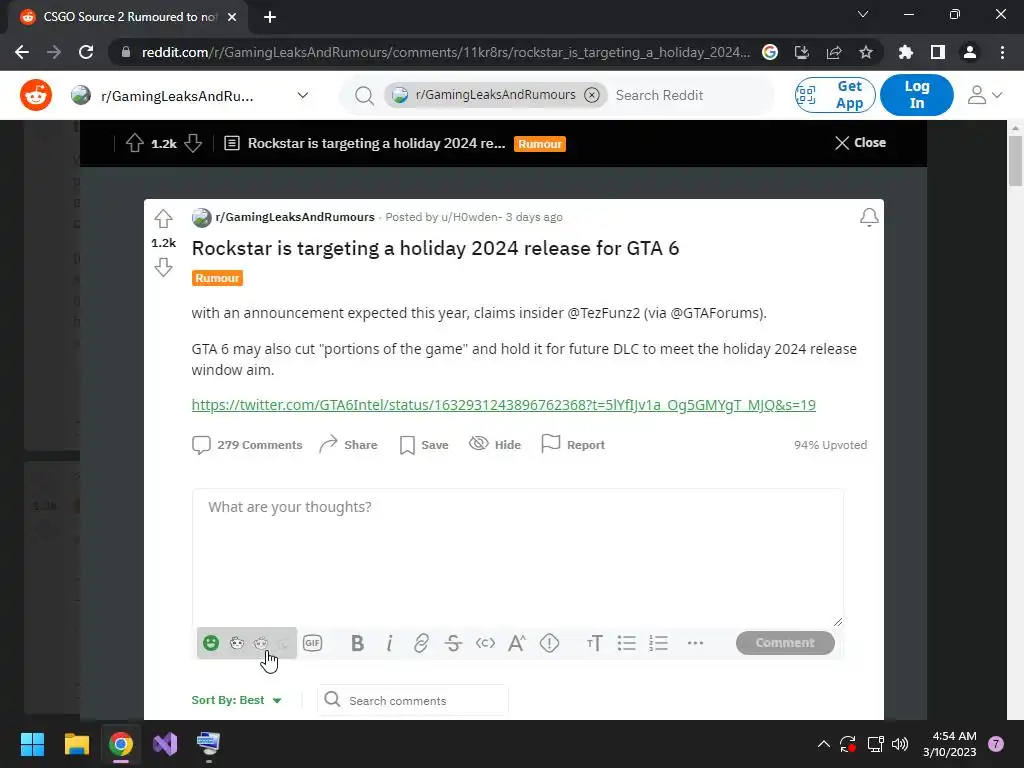Viewport: 1024px width, 768px height.
Task: Open more formatting options ellipsis
Action: [x=696, y=643]
